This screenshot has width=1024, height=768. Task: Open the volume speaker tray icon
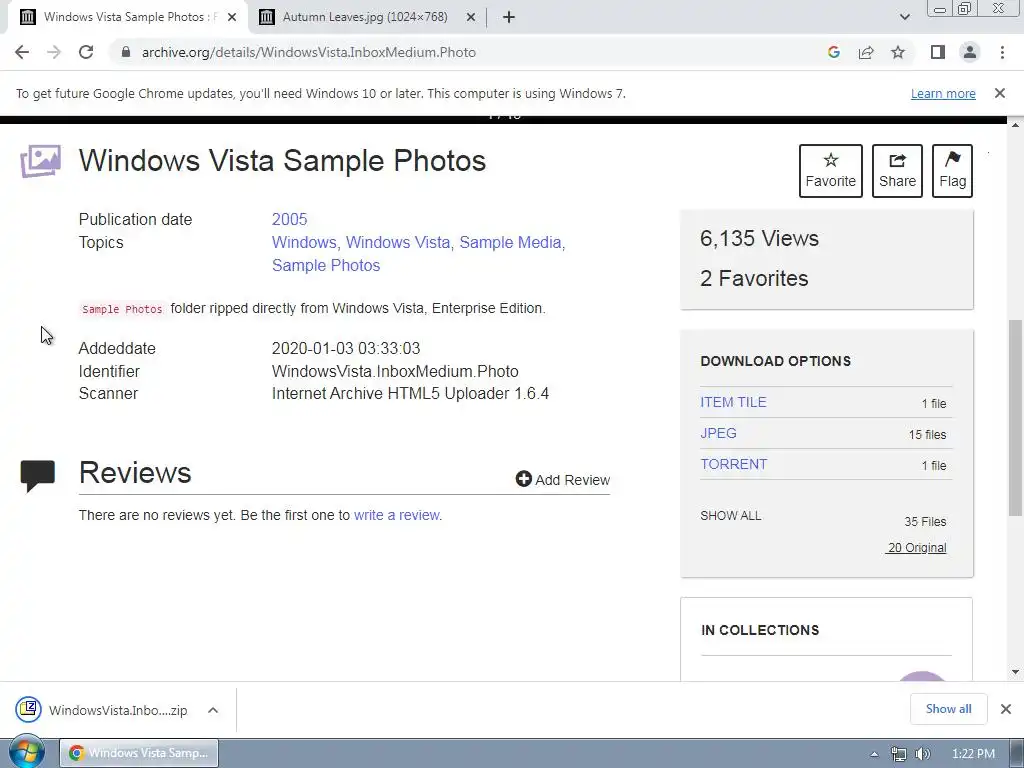(922, 754)
